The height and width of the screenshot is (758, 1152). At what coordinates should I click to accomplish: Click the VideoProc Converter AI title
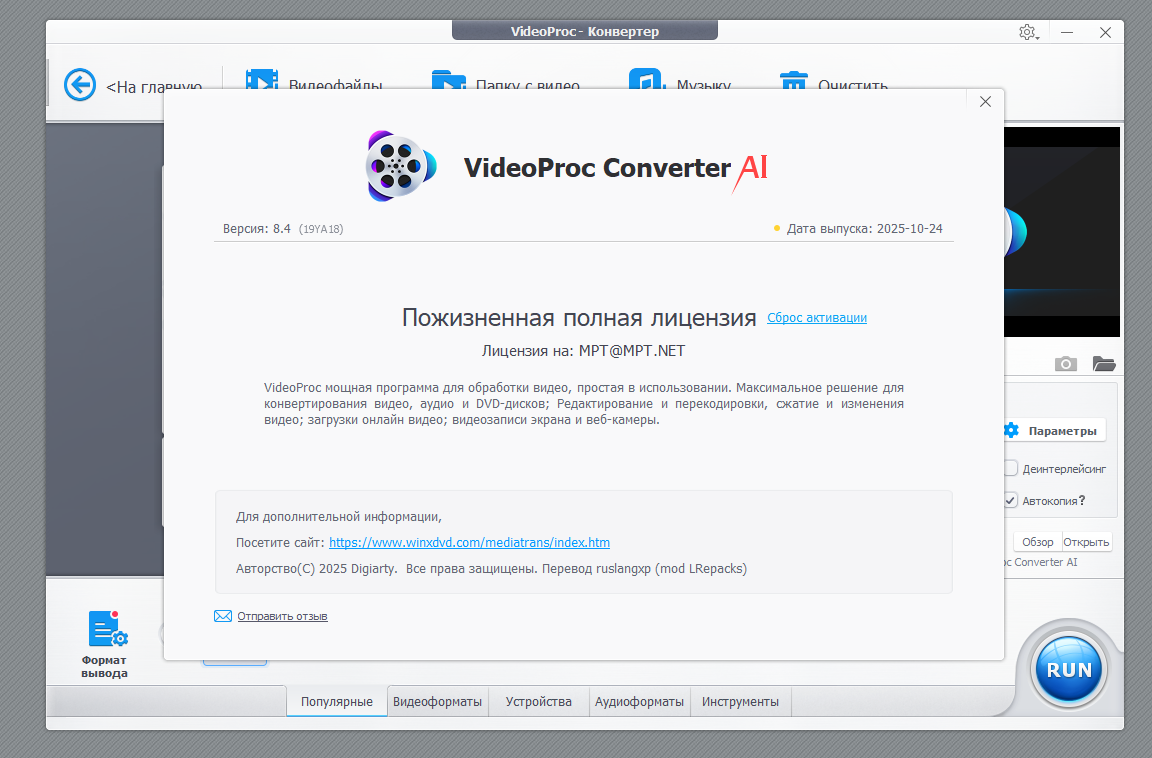click(x=616, y=168)
